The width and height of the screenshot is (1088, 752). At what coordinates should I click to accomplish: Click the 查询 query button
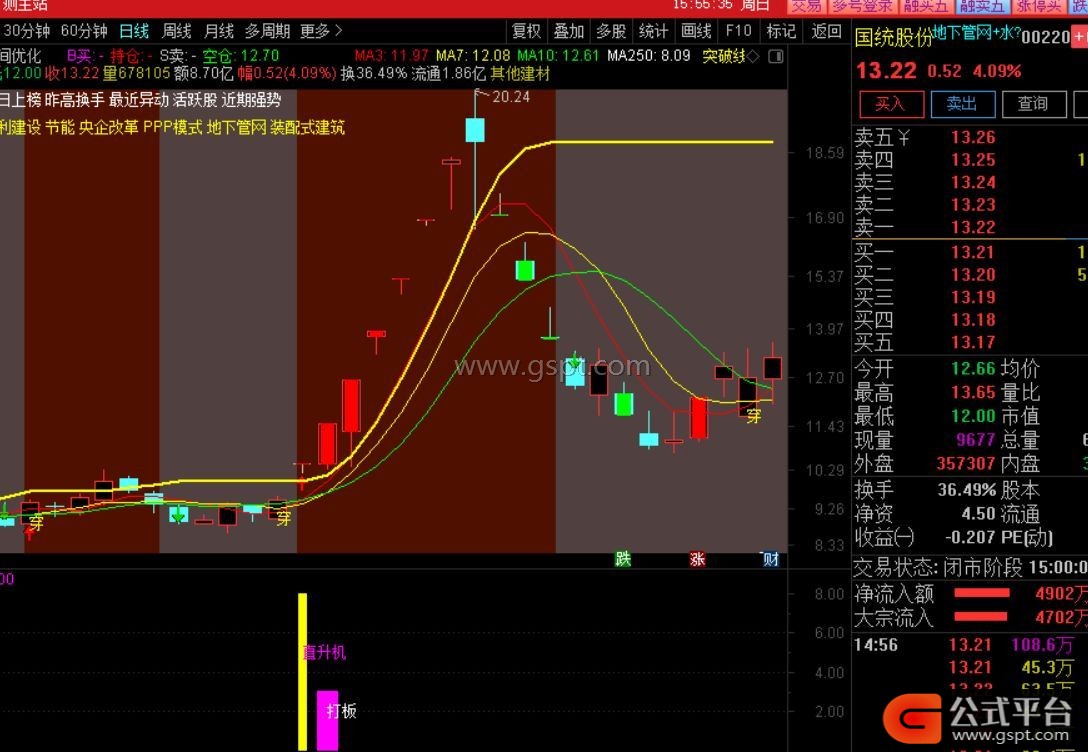click(1033, 104)
